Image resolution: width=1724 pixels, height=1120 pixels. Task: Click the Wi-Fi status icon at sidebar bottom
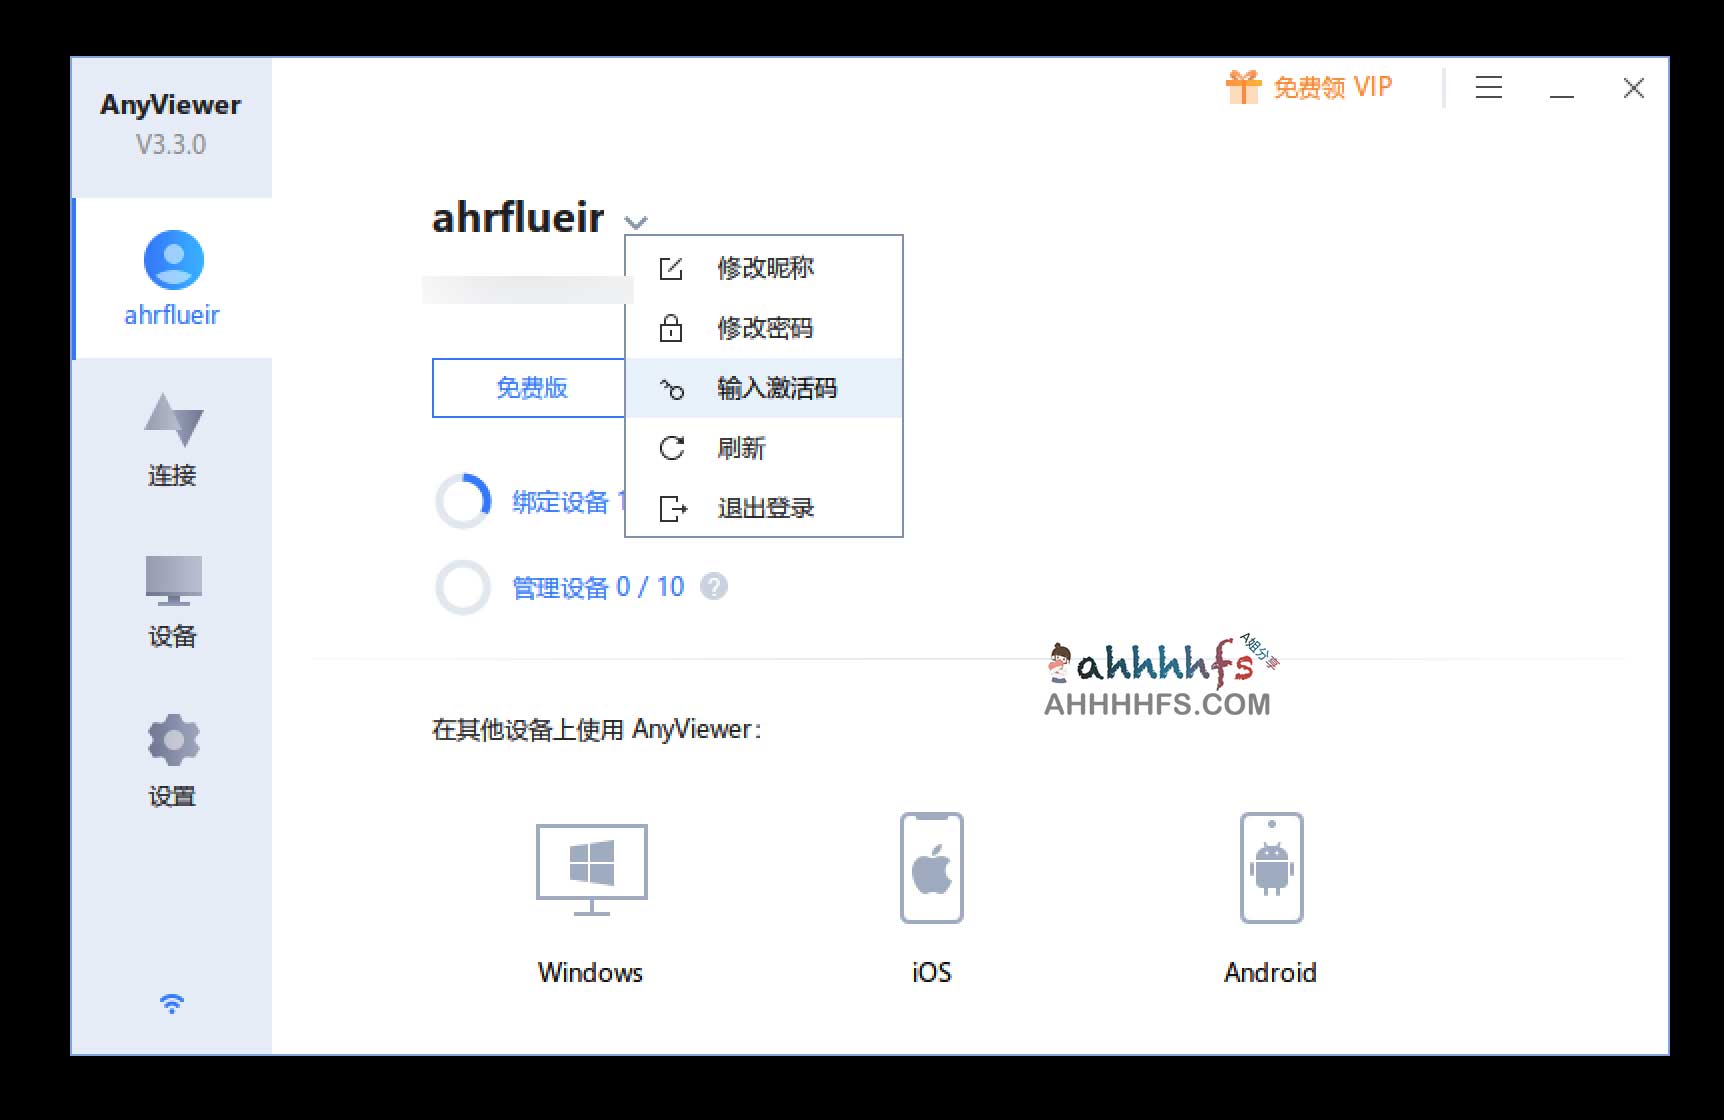point(172,1003)
